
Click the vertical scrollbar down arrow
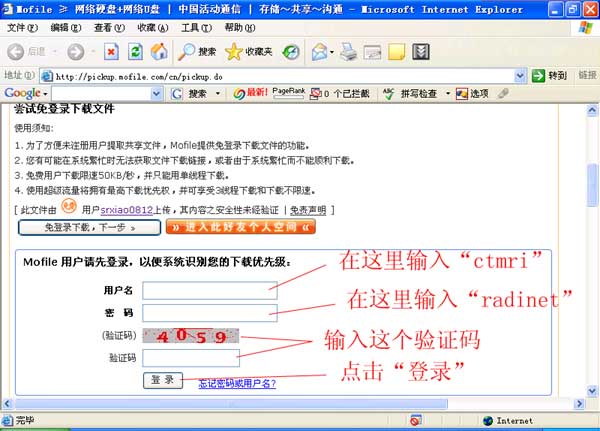coord(592,390)
